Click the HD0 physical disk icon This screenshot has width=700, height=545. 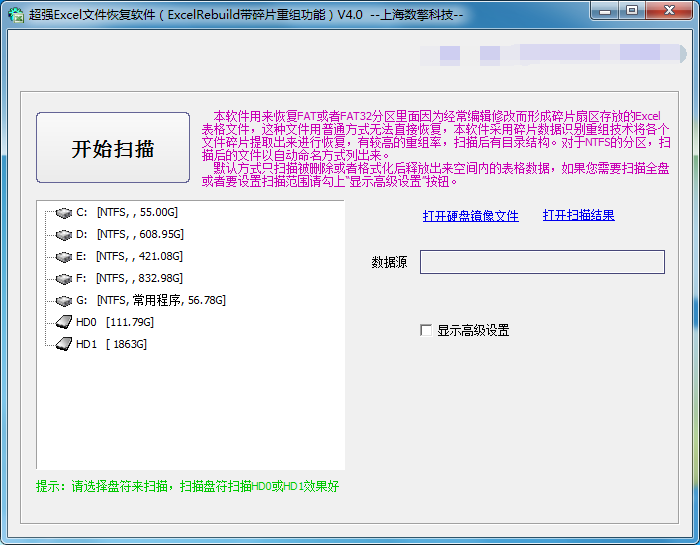(x=64, y=322)
